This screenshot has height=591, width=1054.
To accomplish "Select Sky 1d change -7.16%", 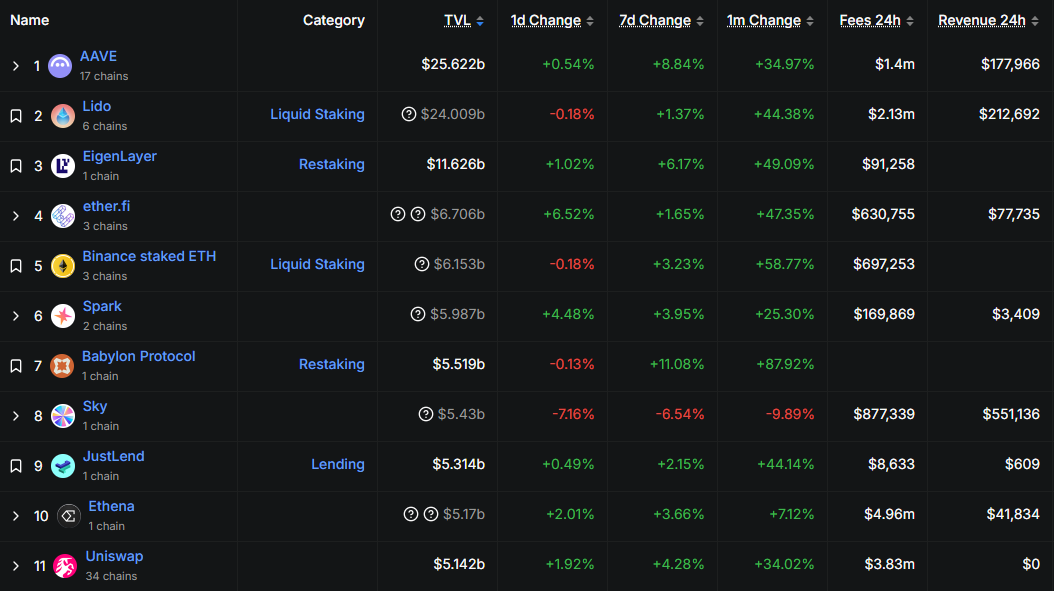I will [x=573, y=414].
